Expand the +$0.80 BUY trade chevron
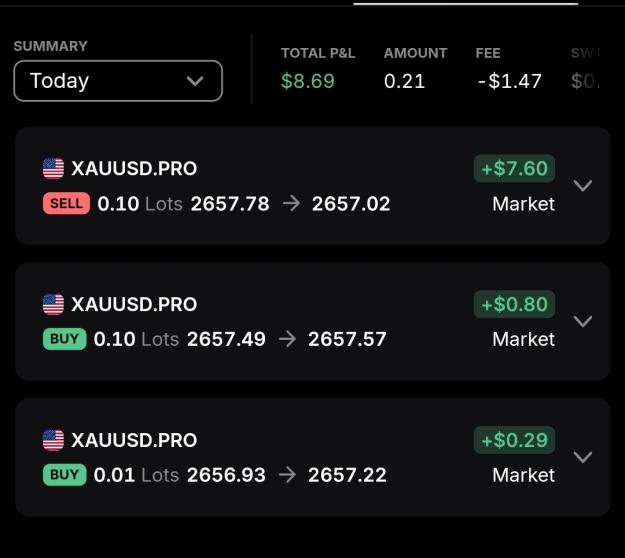Image resolution: width=625 pixels, height=558 pixels. tap(582, 321)
